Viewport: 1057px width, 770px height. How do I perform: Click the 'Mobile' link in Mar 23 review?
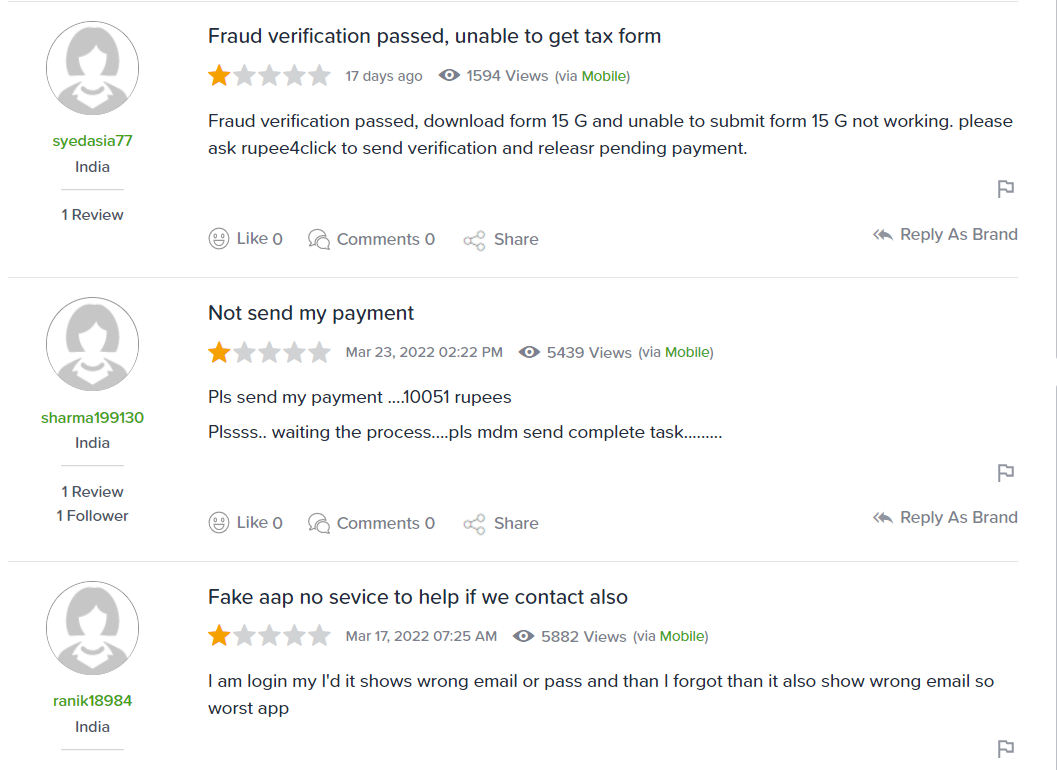point(687,352)
